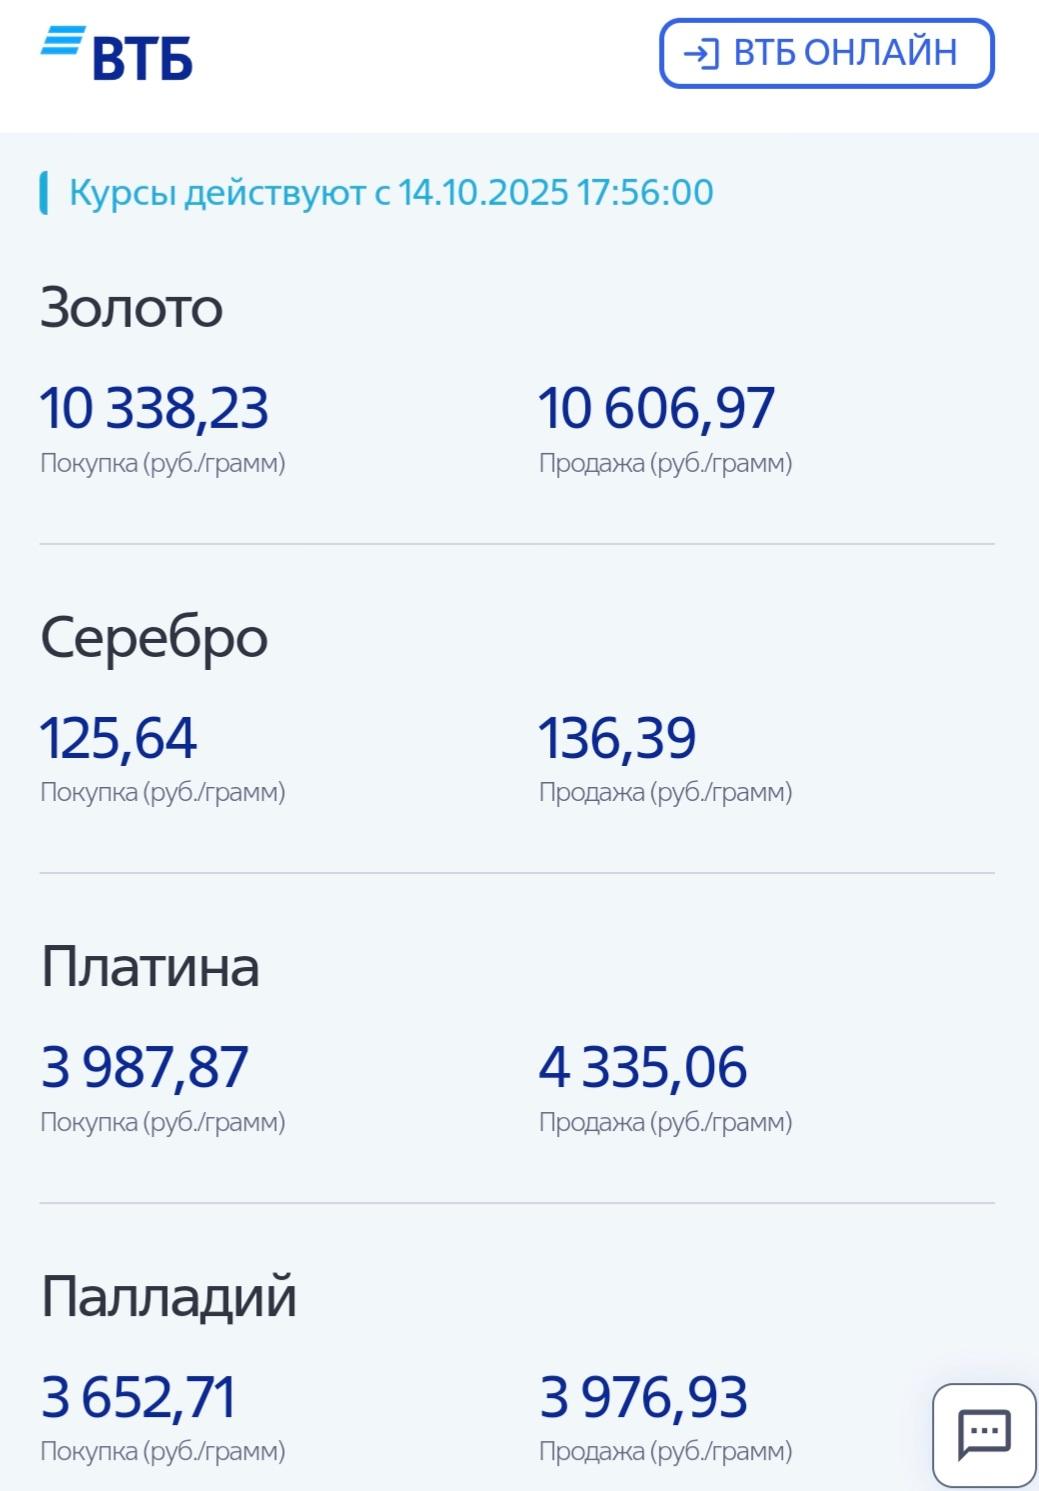Open the chat support widget

tap(984, 1435)
